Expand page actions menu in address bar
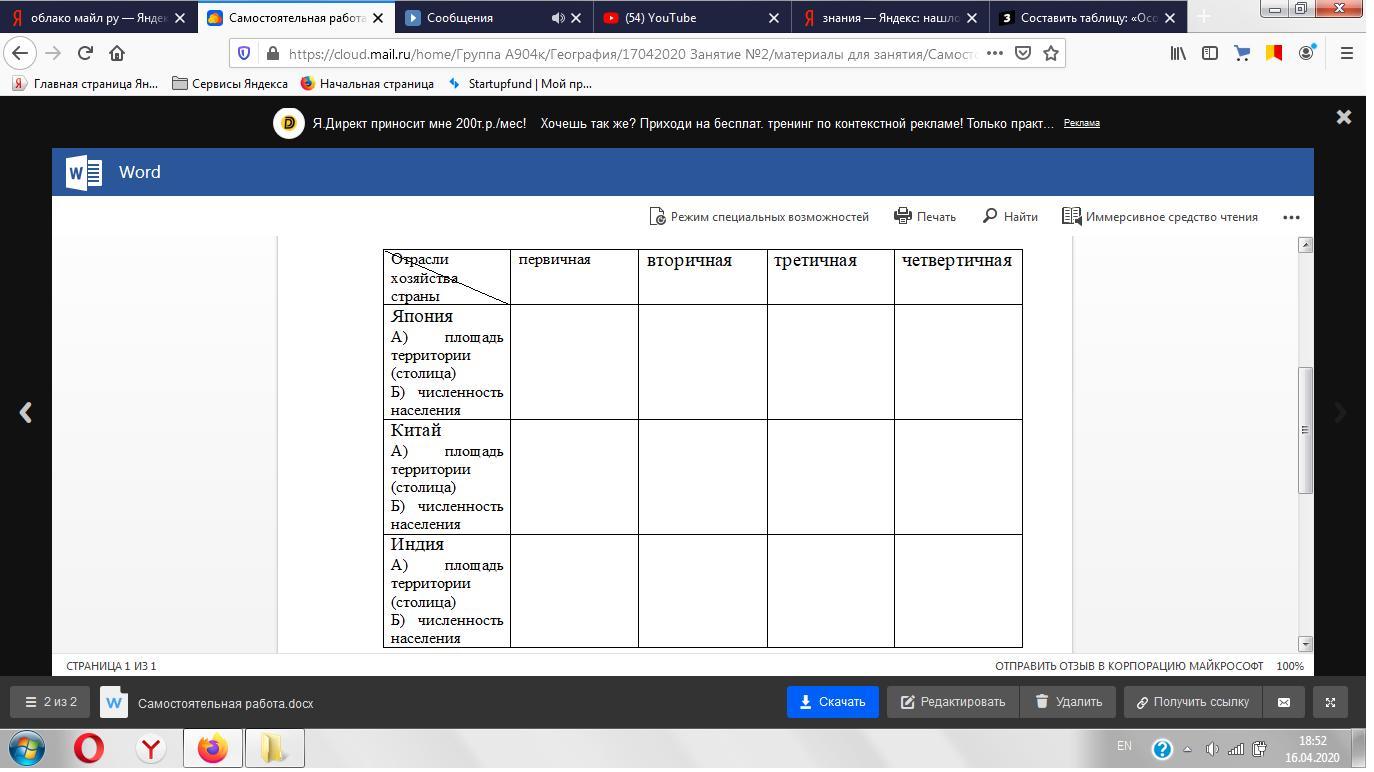The width and height of the screenshot is (1374, 772). (x=995, y=53)
